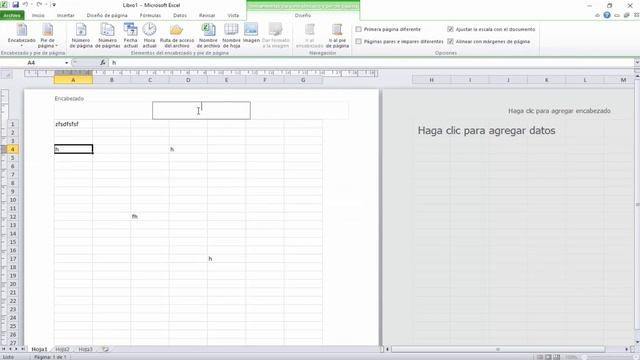Open the Customize Quick Access Toolbar arrow
Image resolution: width=640 pixels, height=360 pixels.
[x=53, y=5]
